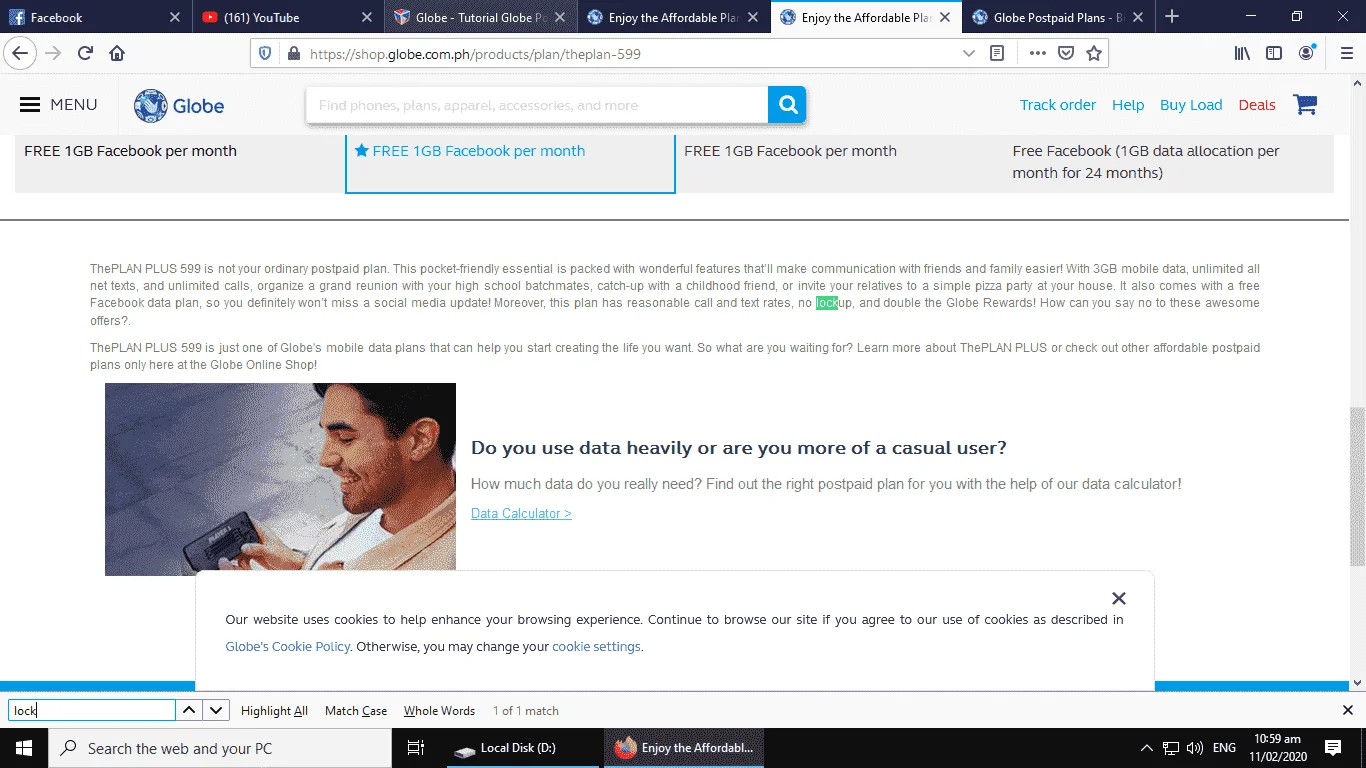
Task: Bookmark this page with star
Action: [1094, 54]
